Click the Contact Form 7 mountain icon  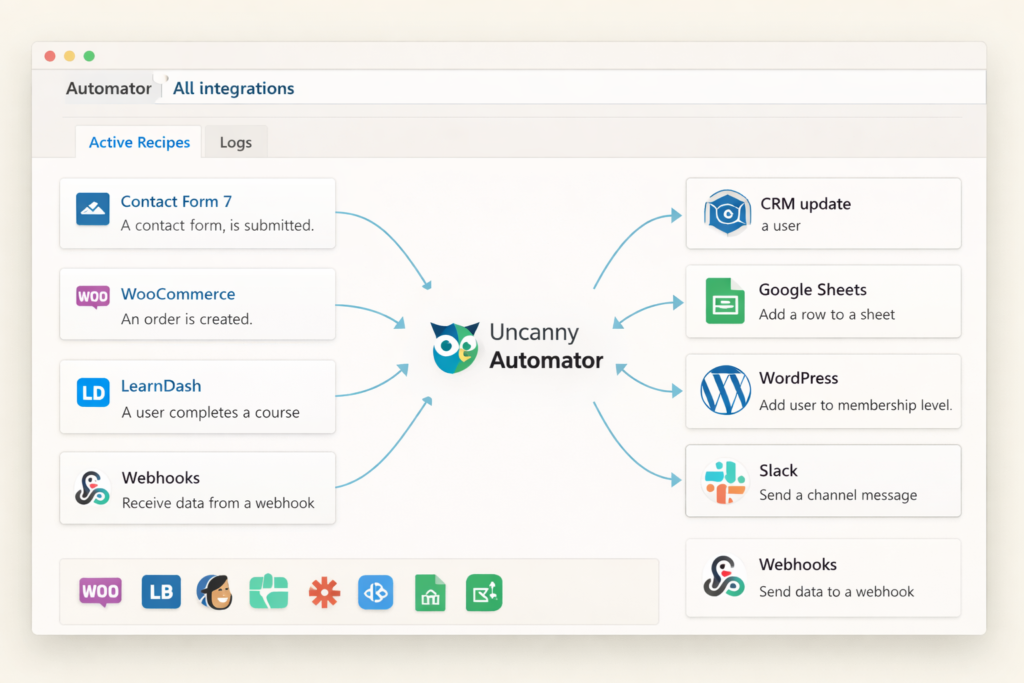[91, 210]
